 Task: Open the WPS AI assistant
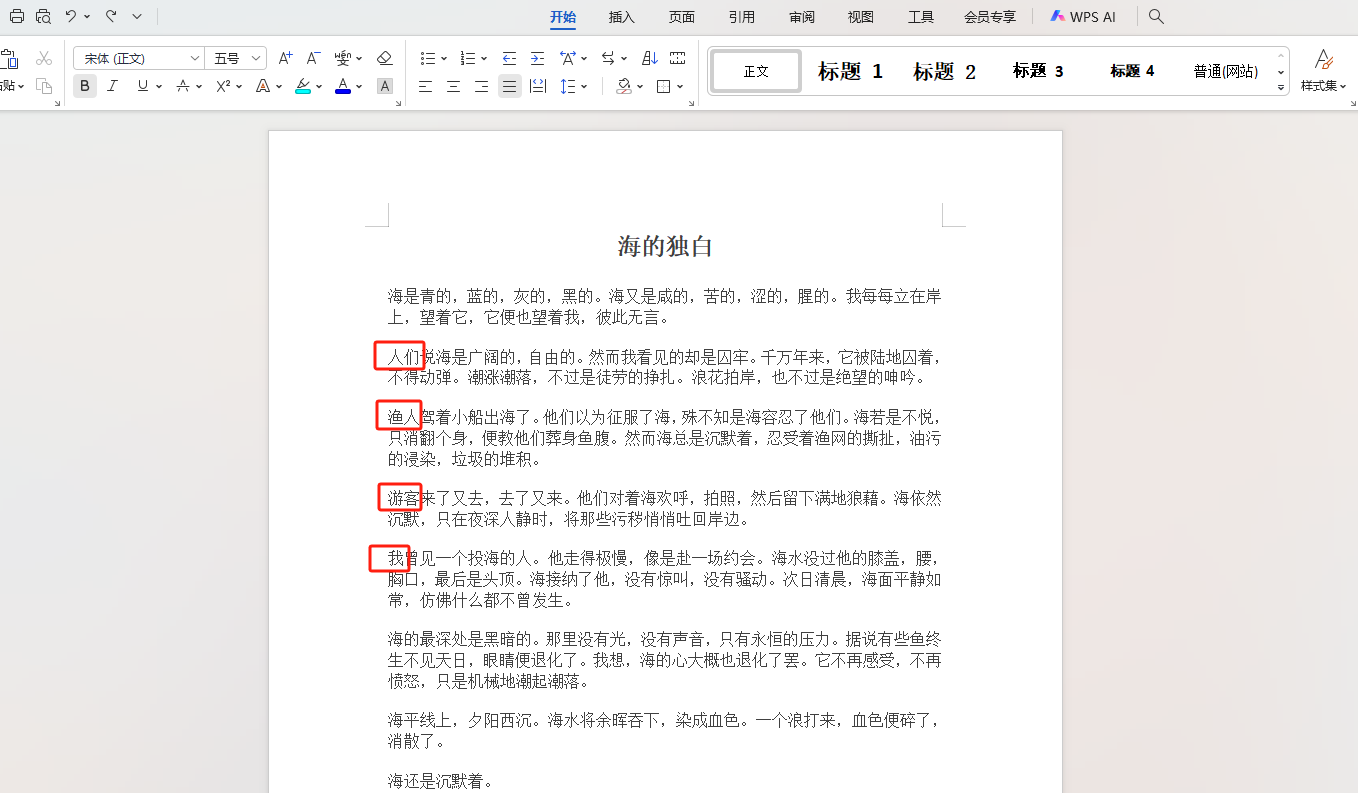pyautogui.click(x=1083, y=16)
